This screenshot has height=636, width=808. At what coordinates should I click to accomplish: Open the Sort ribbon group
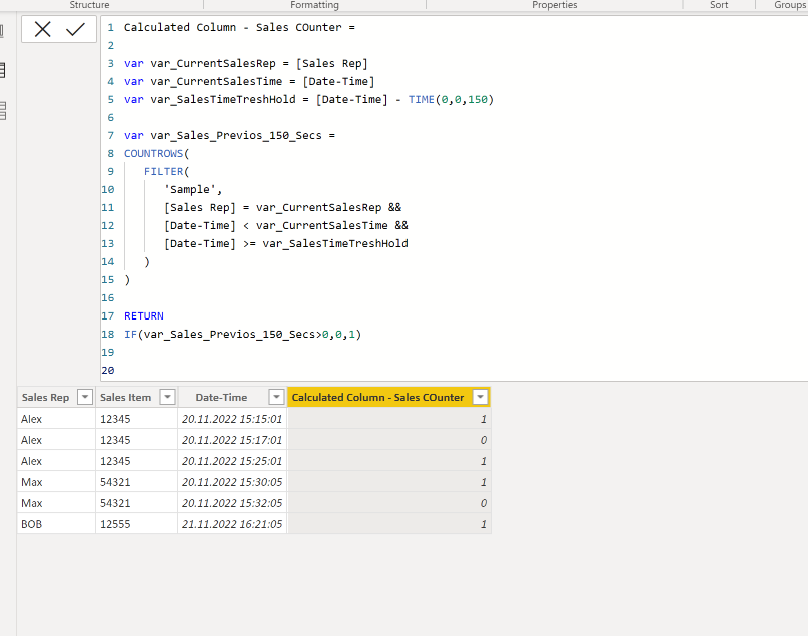coord(719,5)
